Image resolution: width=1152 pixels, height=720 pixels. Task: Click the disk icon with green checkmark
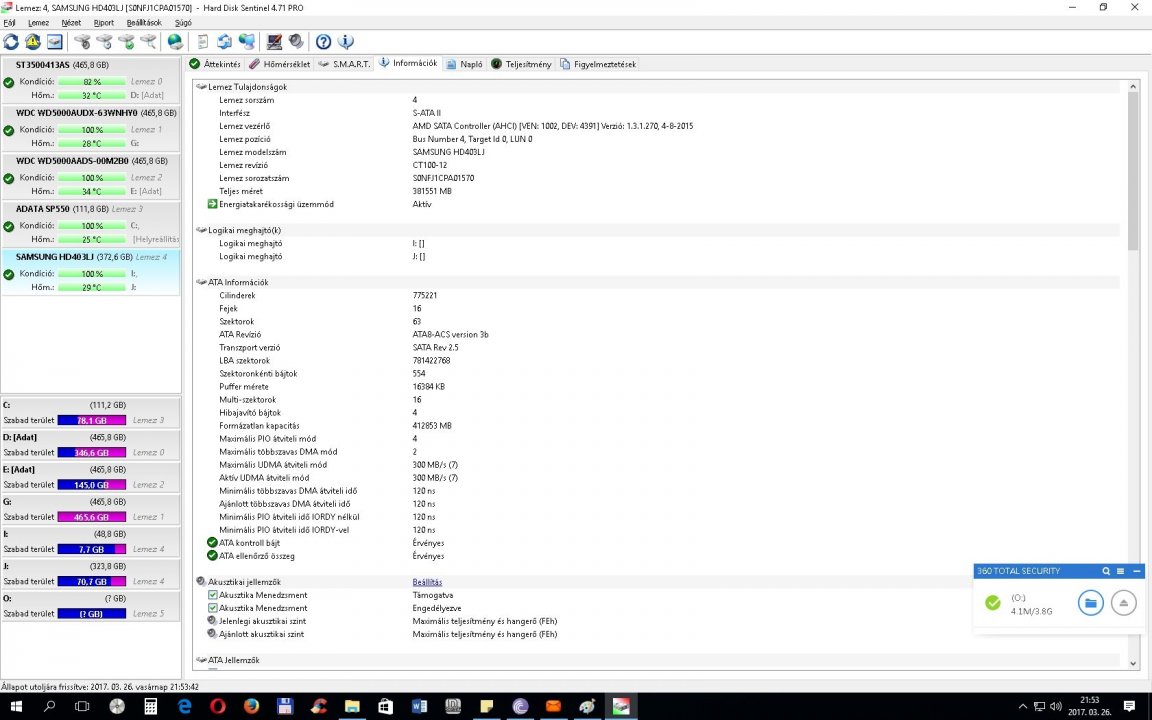click(126, 42)
